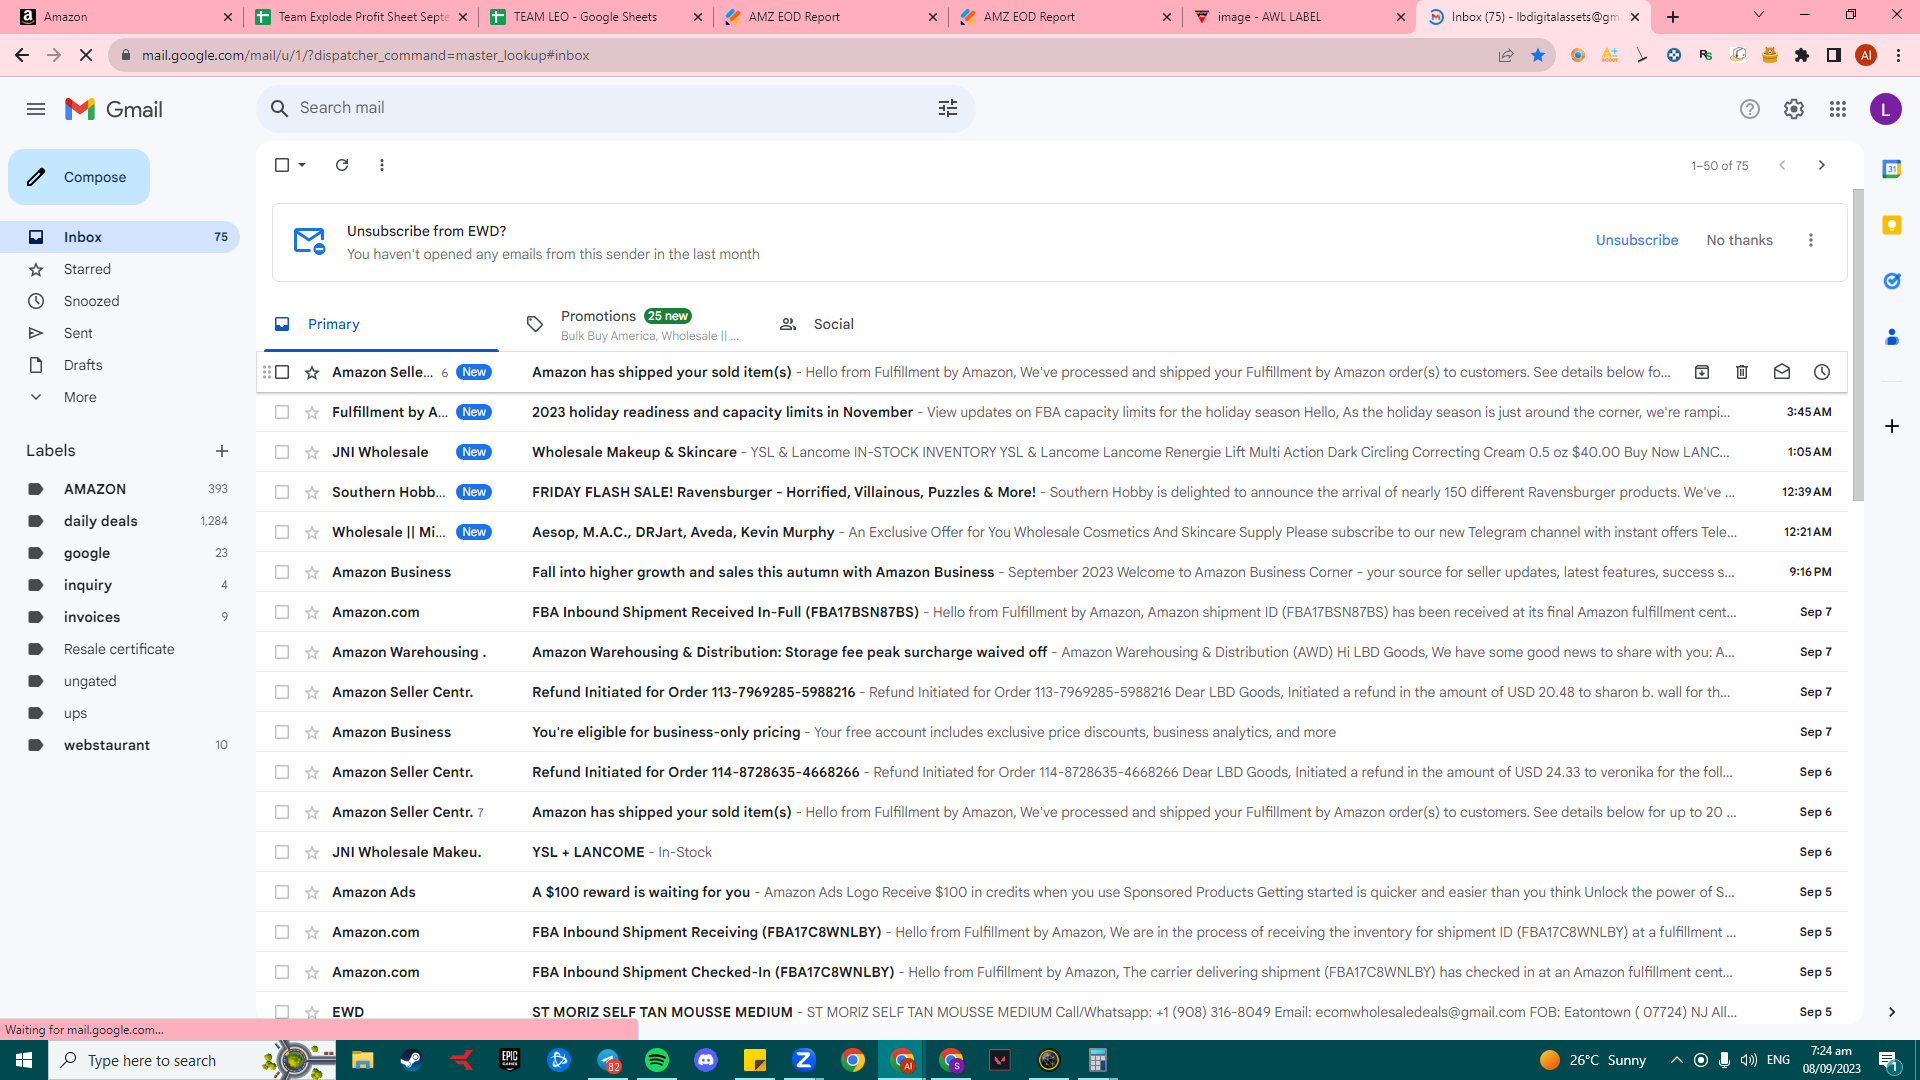
Task: Refresh the inbox list
Action: tap(342, 165)
